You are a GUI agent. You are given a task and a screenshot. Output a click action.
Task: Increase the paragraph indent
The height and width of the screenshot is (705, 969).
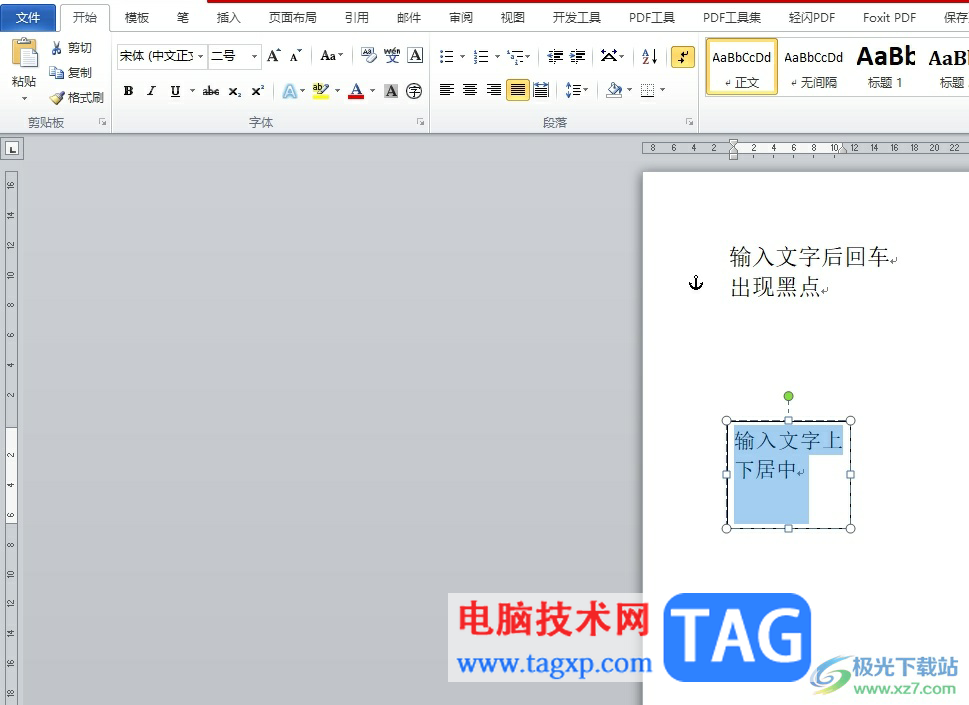(577, 57)
